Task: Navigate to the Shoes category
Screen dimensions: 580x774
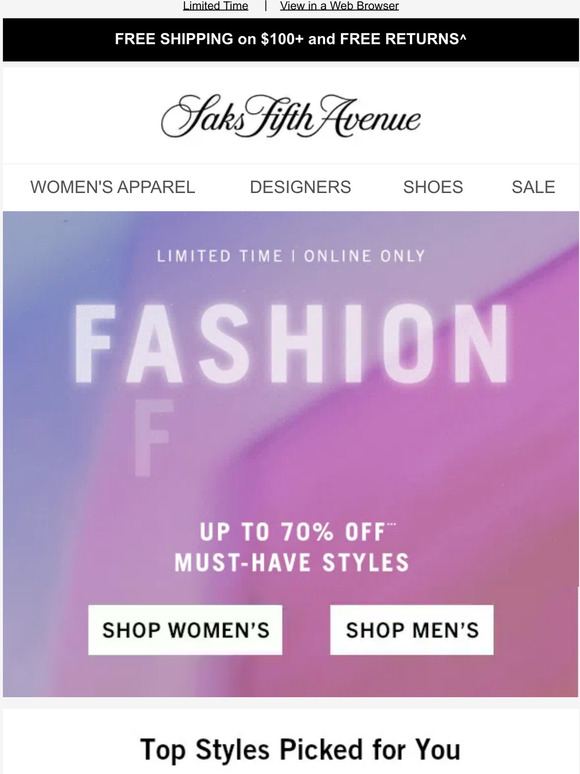Action: coord(433,187)
